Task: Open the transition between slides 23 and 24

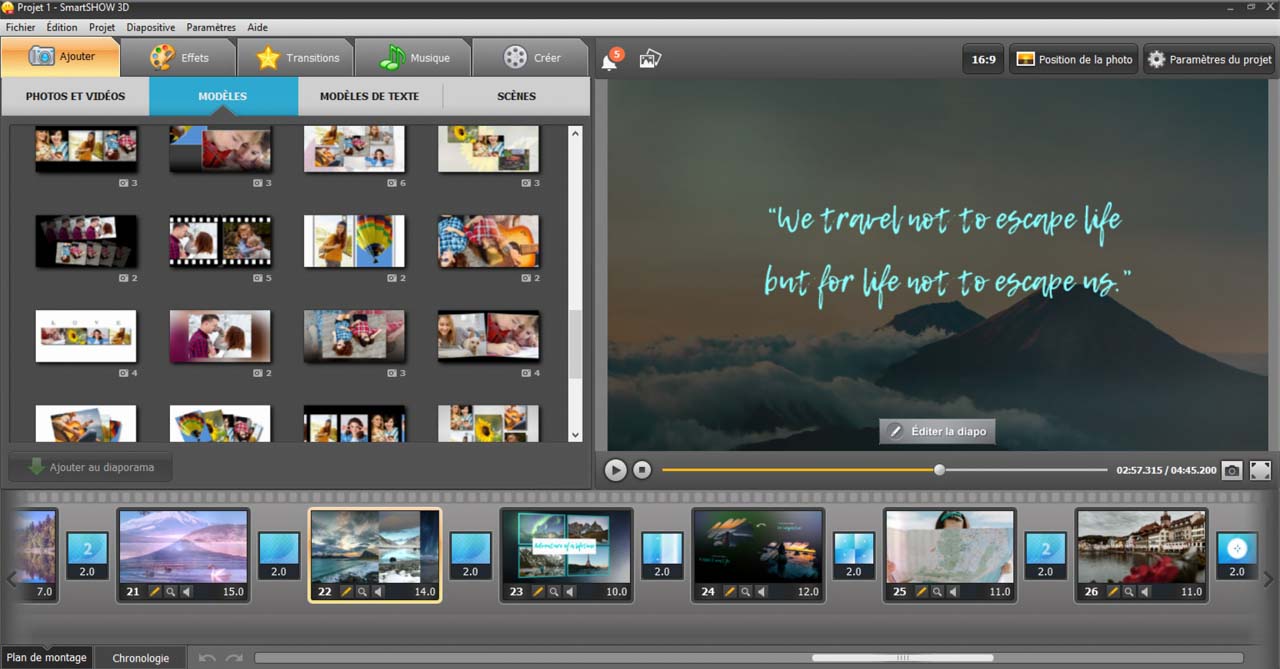Action: coord(662,555)
